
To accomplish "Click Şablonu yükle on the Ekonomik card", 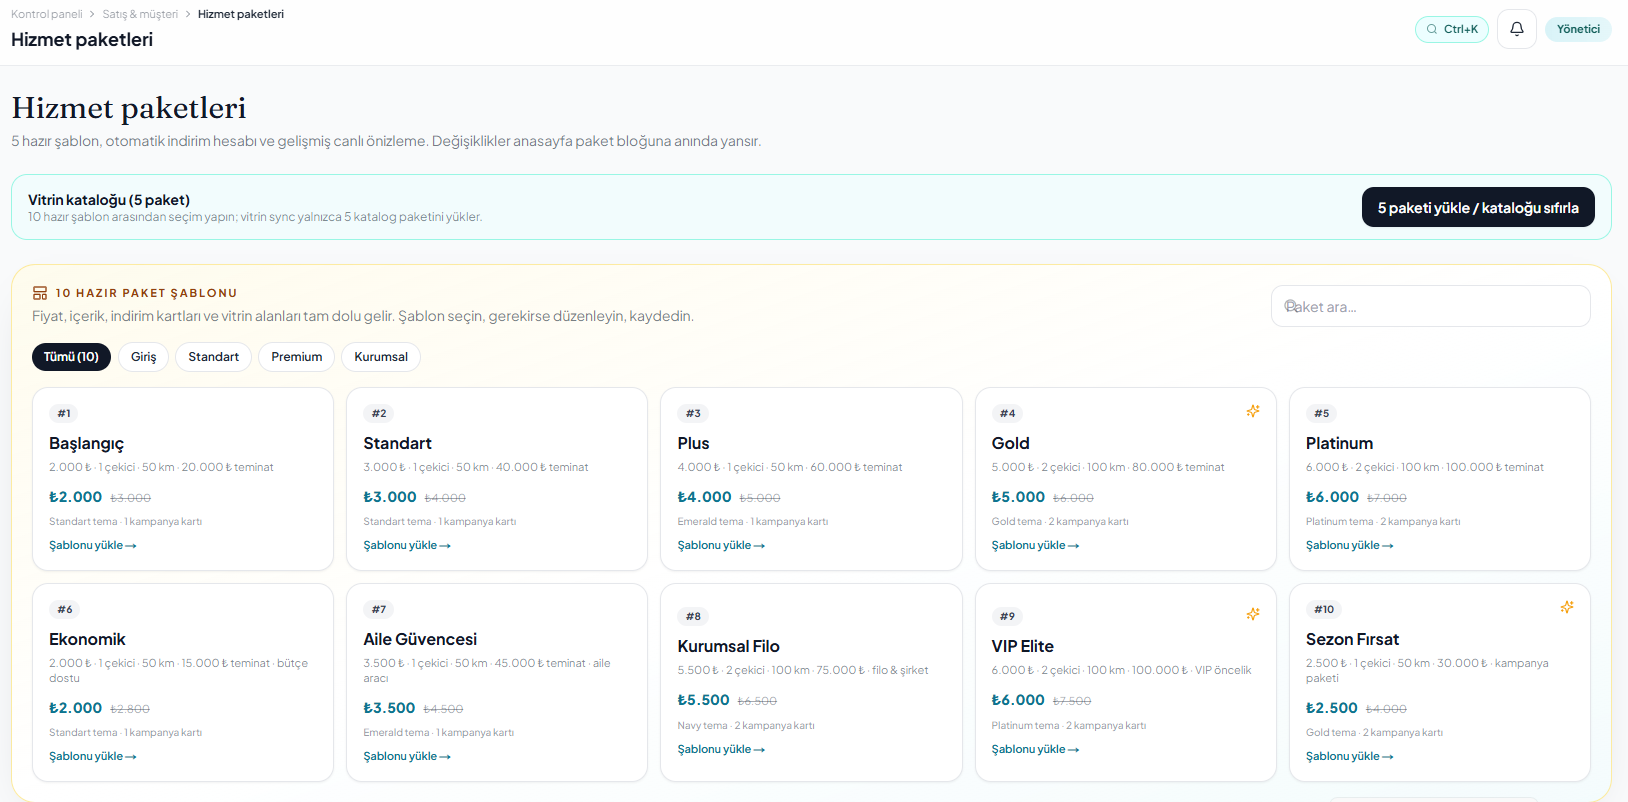I will click(x=93, y=756).
